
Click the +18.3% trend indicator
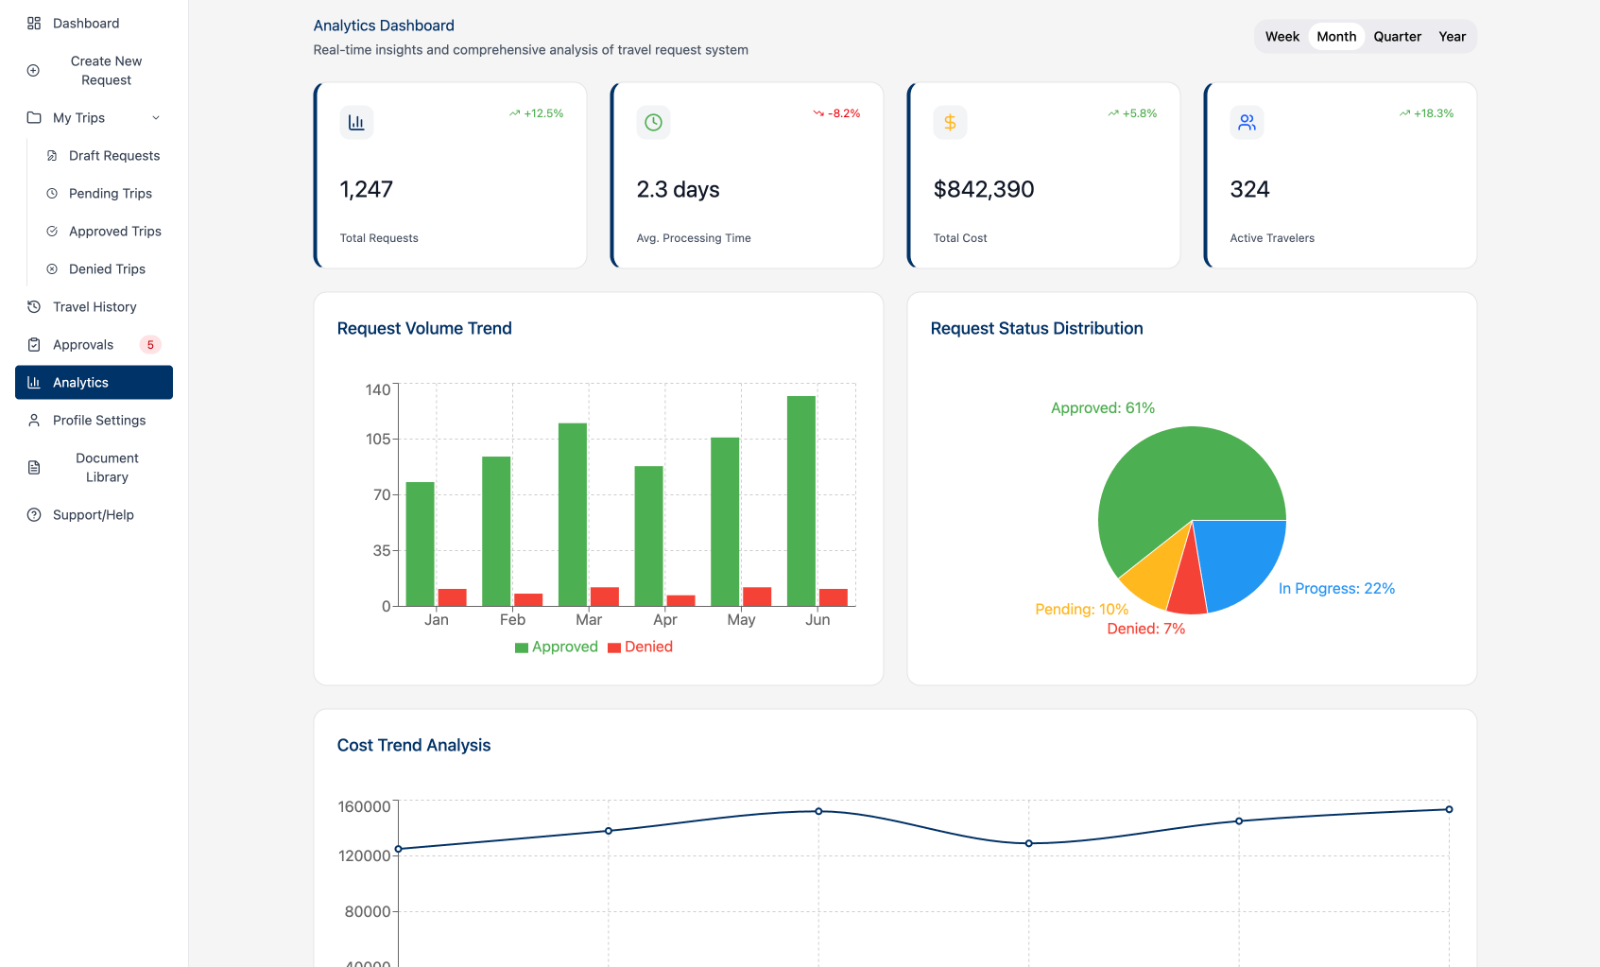[1427, 113]
